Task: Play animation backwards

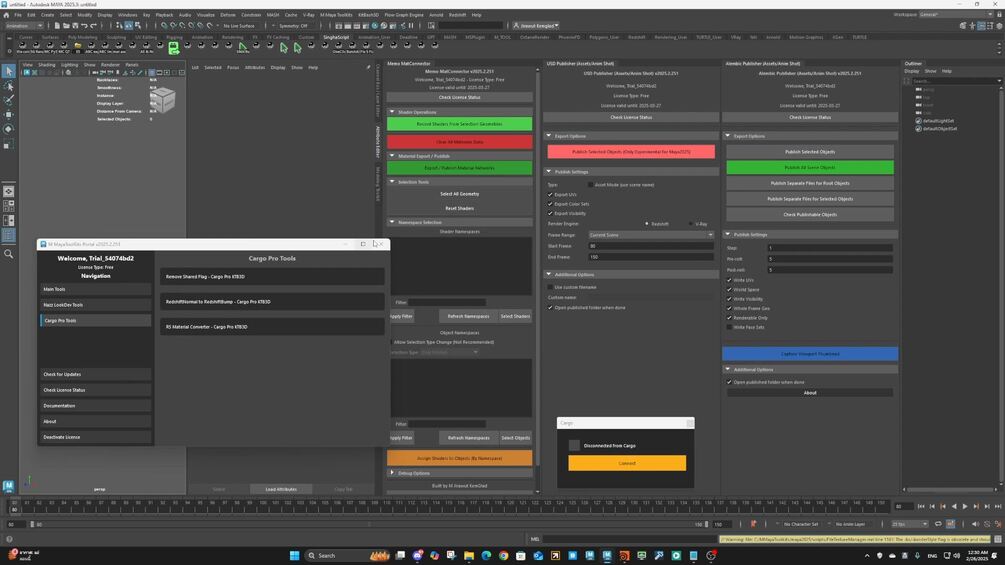Action: 954,506
